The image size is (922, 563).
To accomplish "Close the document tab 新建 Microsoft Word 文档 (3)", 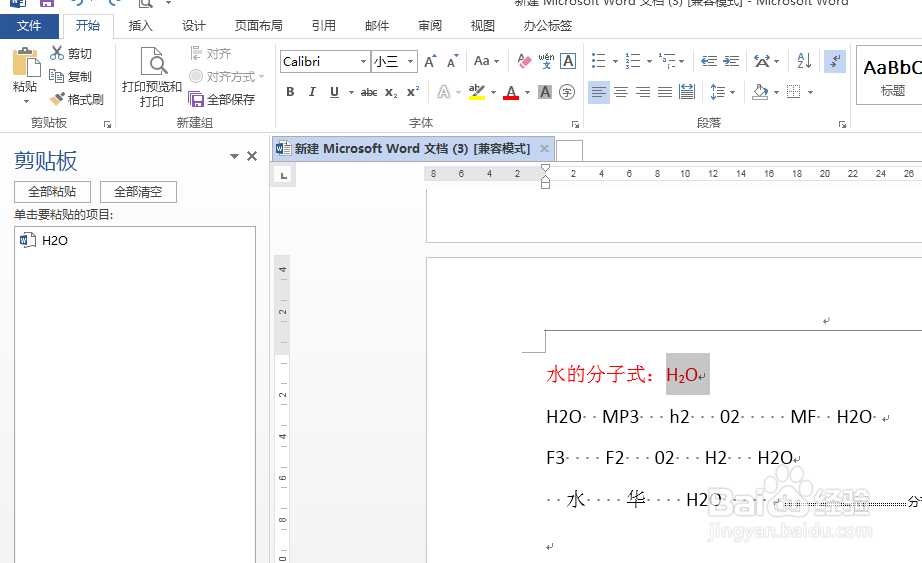I will click(544, 148).
